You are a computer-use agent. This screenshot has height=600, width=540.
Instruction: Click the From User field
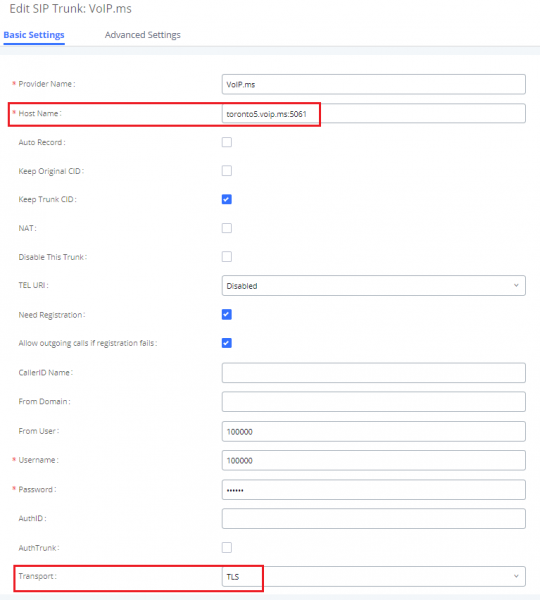[x=374, y=431]
